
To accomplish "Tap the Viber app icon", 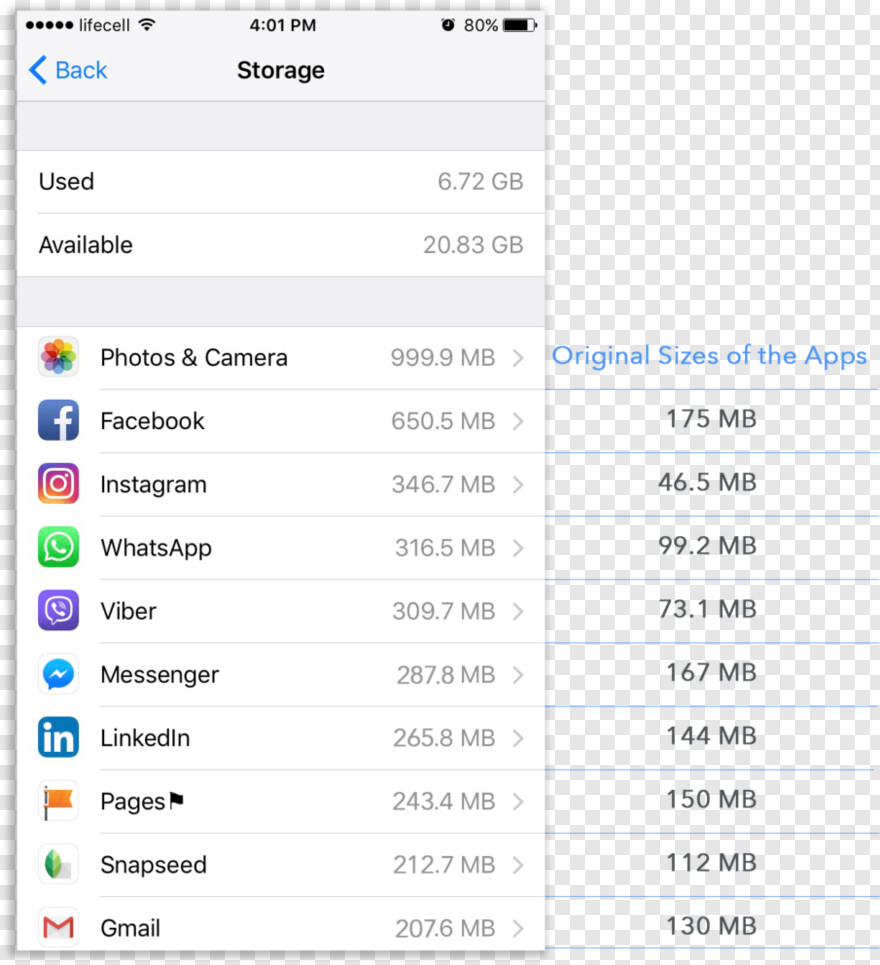I will point(58,611).
